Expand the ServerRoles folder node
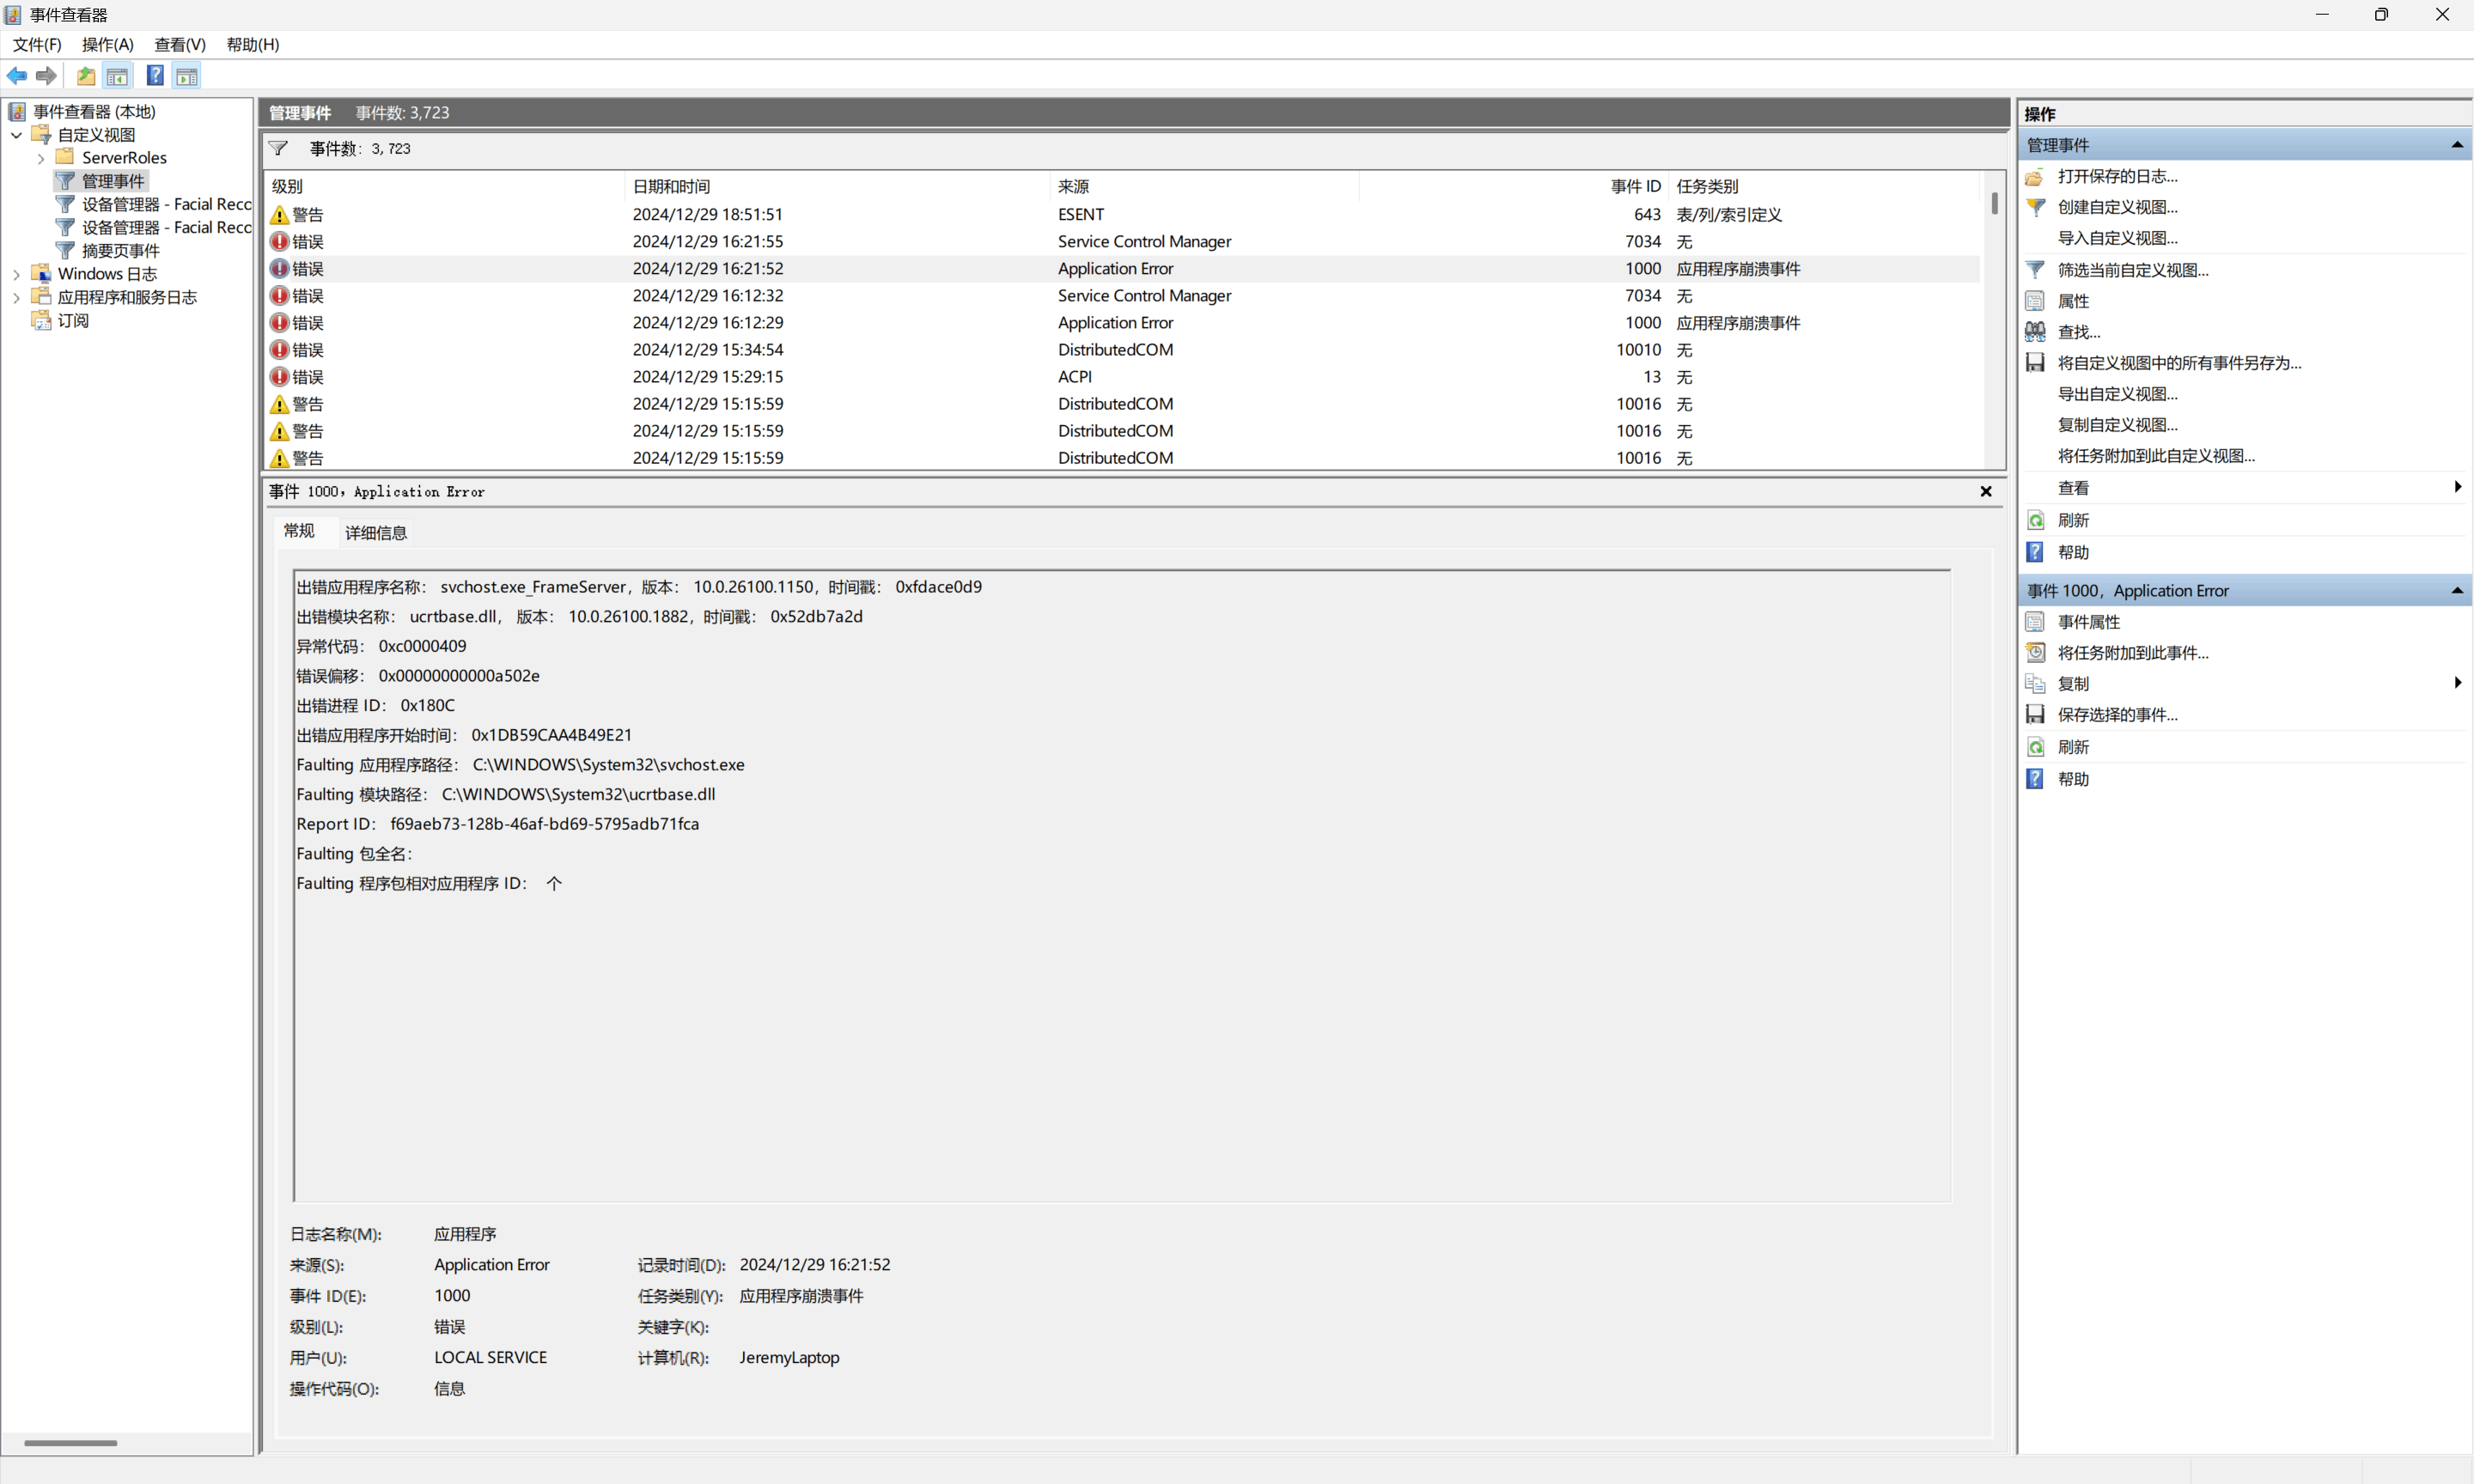The image size is (2474, 1484). 40,158
